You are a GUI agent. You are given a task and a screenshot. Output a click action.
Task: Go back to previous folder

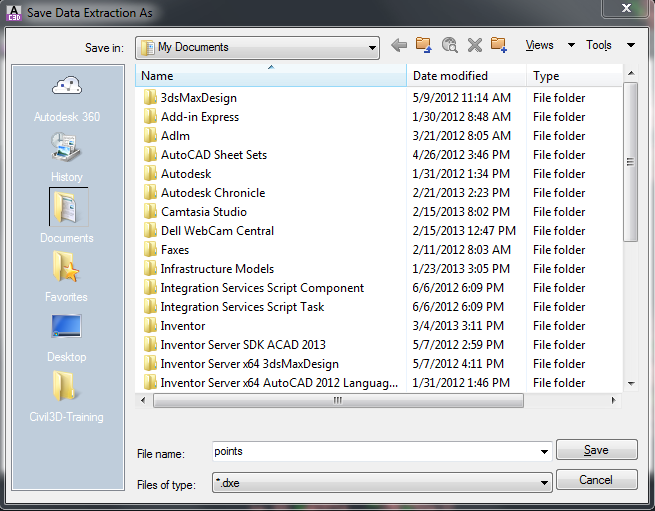tap(399, 45)
